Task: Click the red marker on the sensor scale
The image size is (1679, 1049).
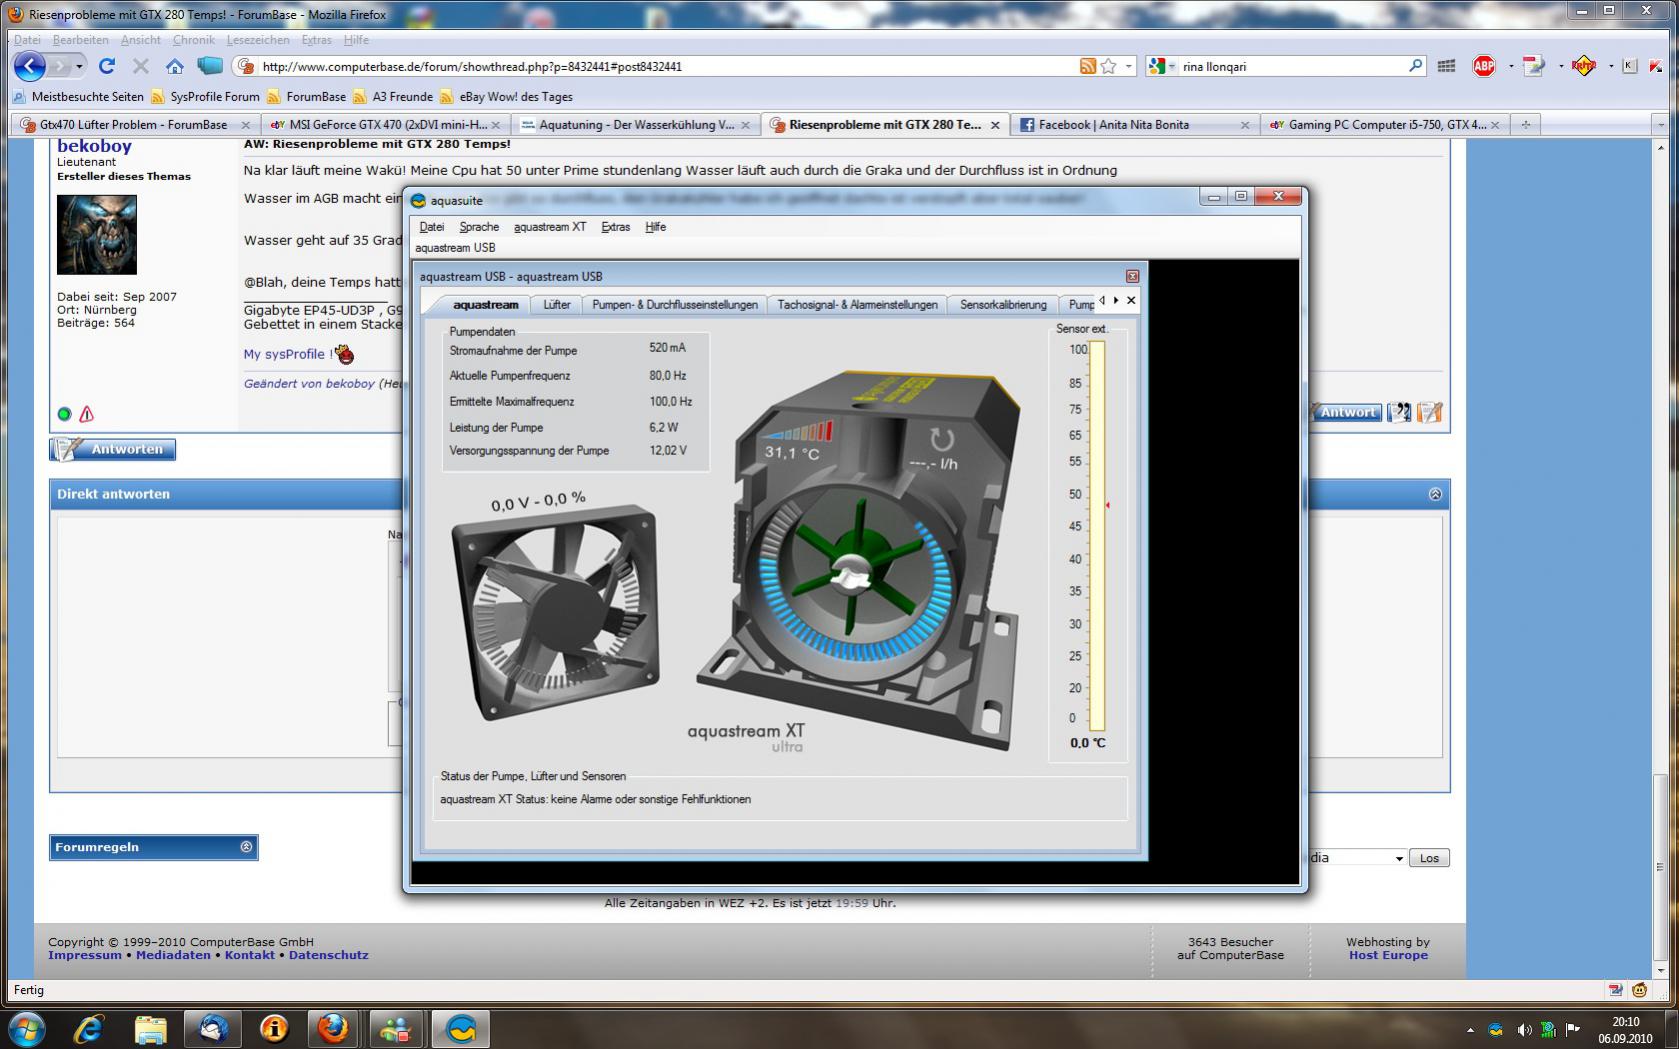Action: [1108, 505]
